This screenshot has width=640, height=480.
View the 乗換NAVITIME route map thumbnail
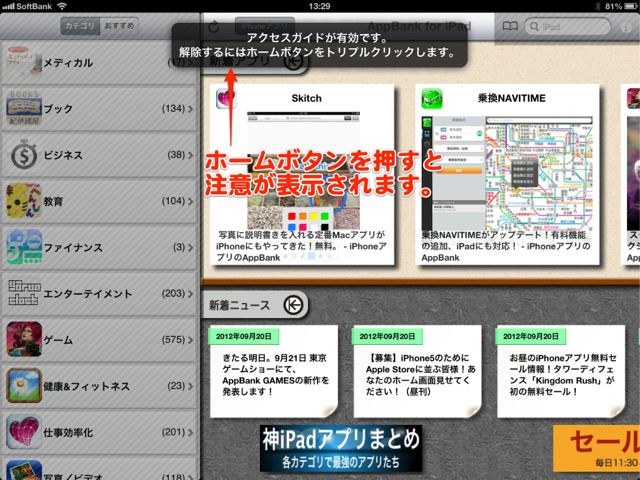click(x=507, y=173)
